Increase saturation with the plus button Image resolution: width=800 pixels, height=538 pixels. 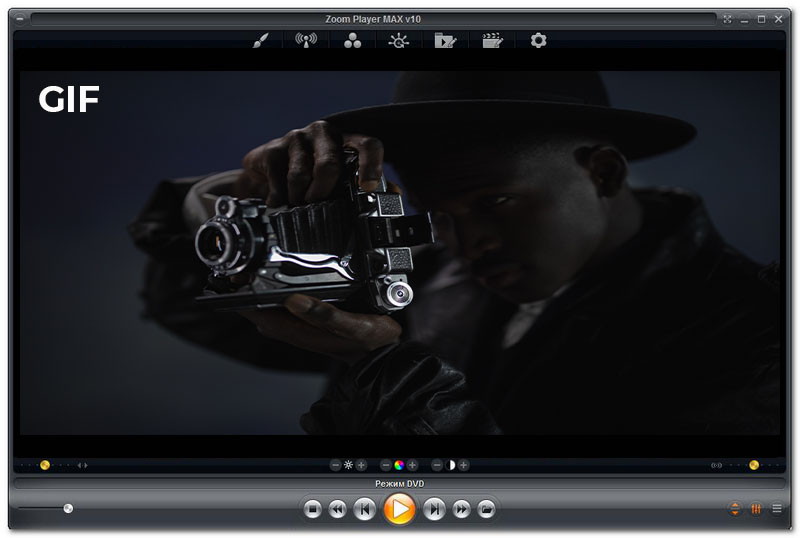coord(412,465)
